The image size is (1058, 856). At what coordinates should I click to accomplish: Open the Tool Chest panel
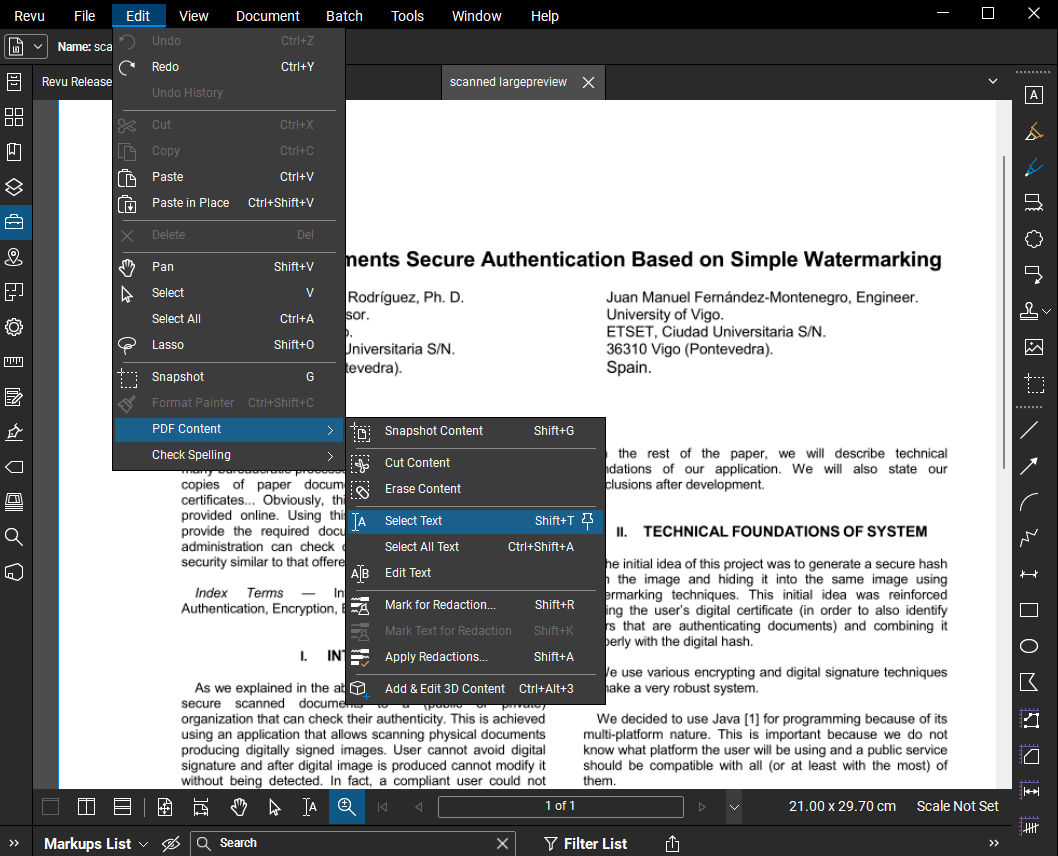click(x=13, y=222)
